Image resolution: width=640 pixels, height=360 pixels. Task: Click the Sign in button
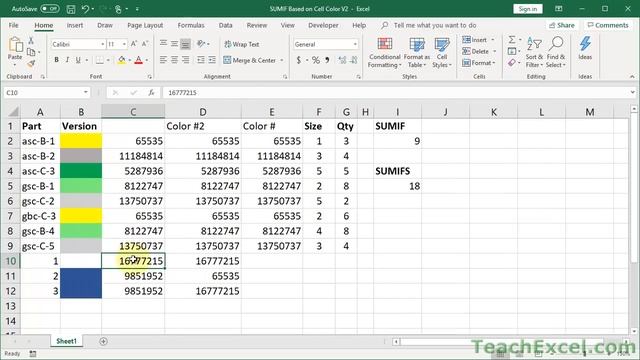(528, 9)
